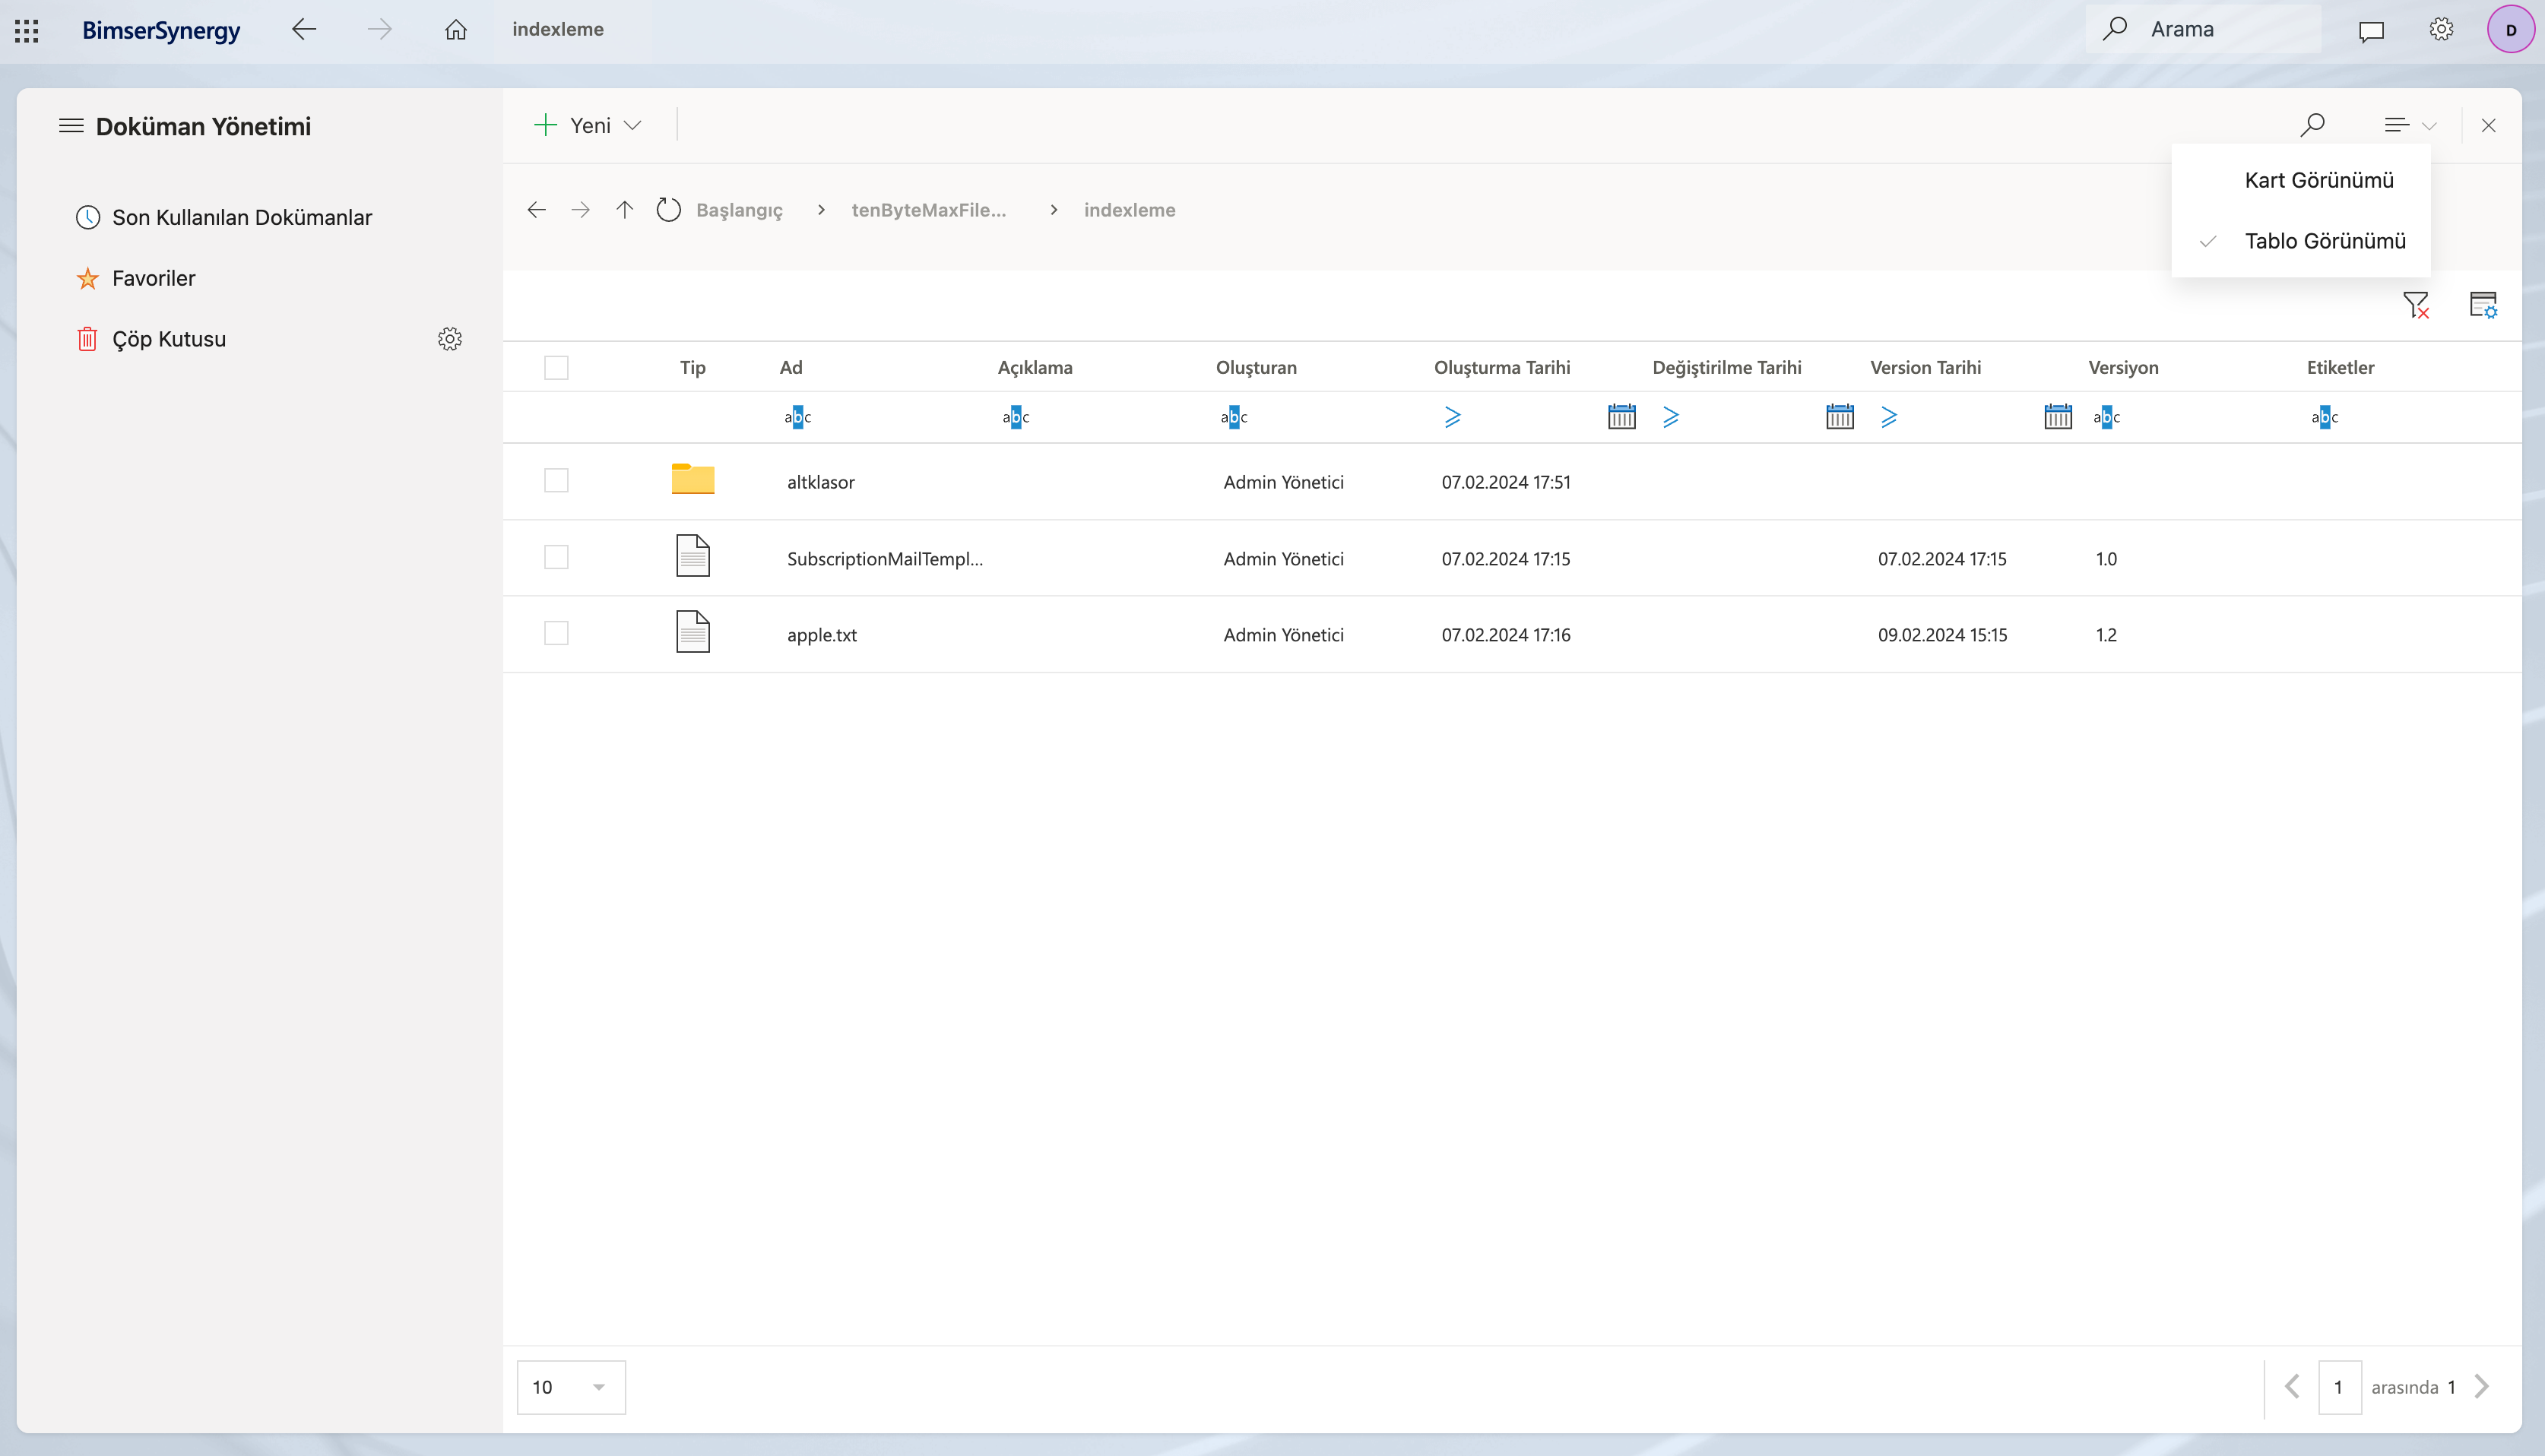
Task: Select Tablo Görünümü view
Action: pyautogui.click(x=2325, y=241)
